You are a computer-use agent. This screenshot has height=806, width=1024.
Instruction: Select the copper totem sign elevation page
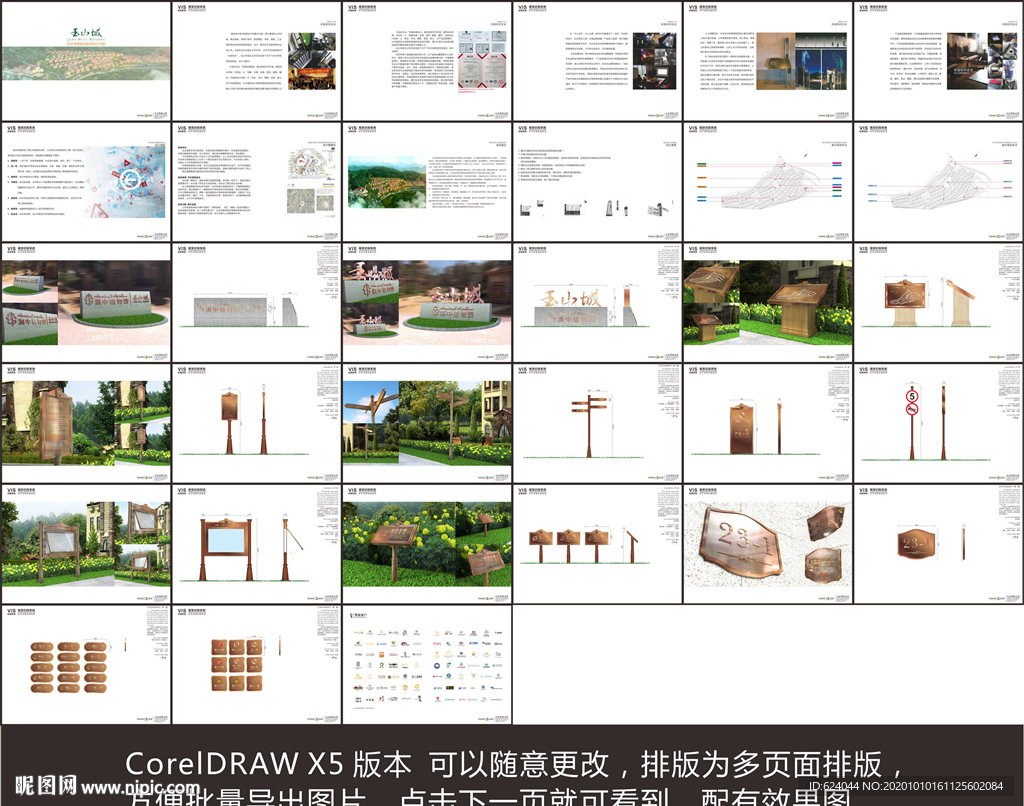tap(767, 423)
